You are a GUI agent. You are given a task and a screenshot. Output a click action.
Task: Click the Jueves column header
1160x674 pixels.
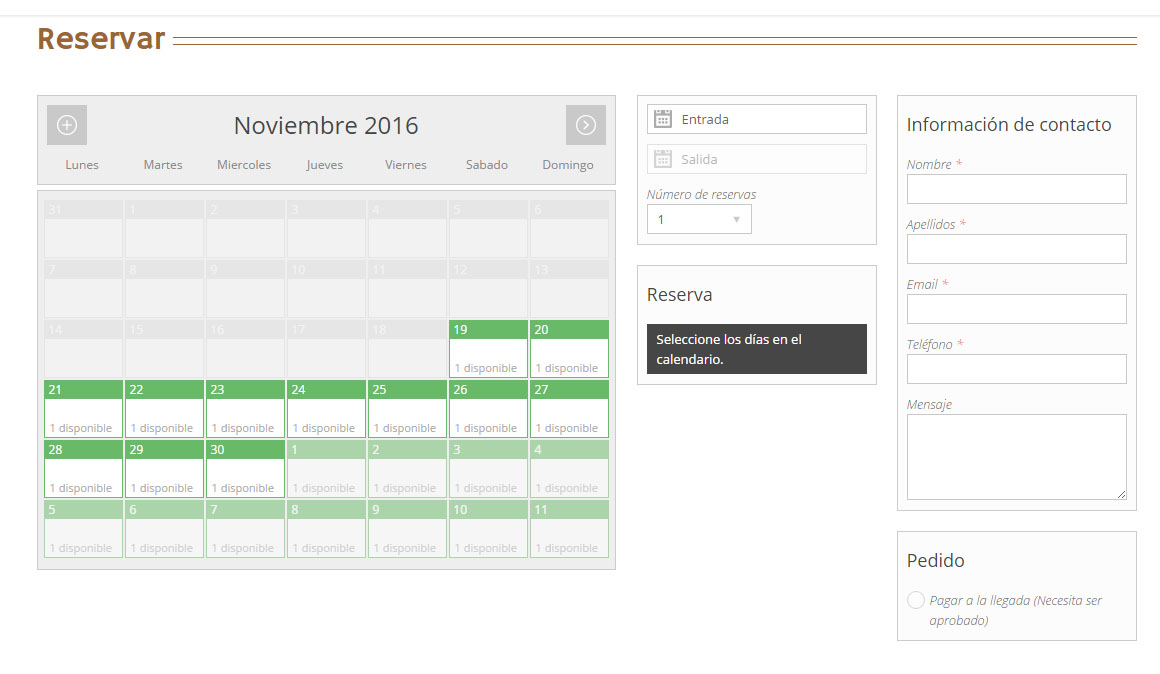point(325,165)
